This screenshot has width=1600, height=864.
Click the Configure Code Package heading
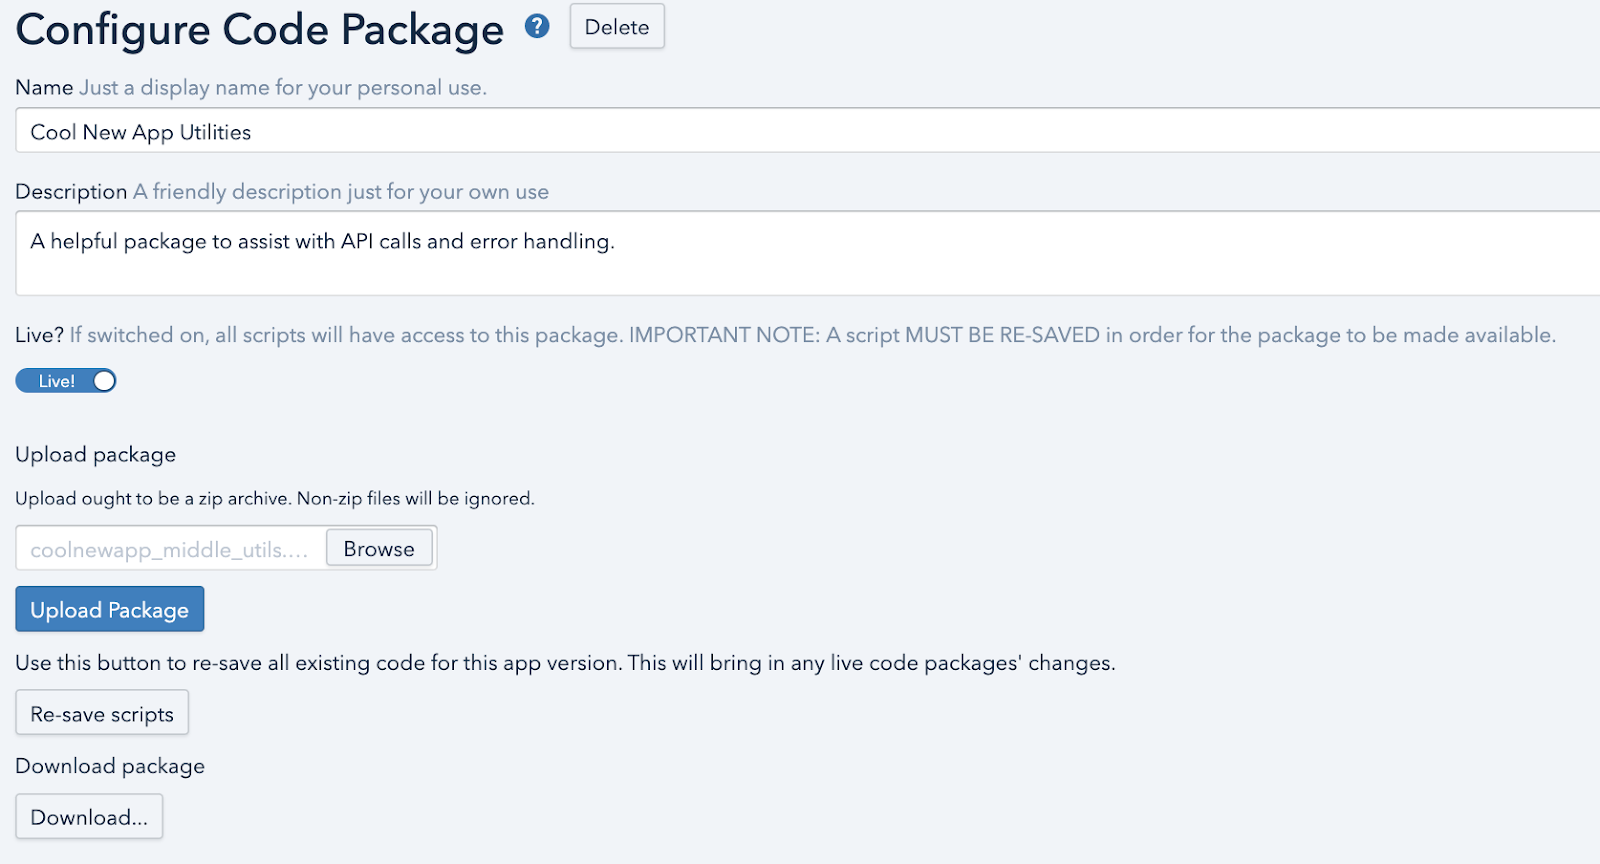[x=260, y=30]
